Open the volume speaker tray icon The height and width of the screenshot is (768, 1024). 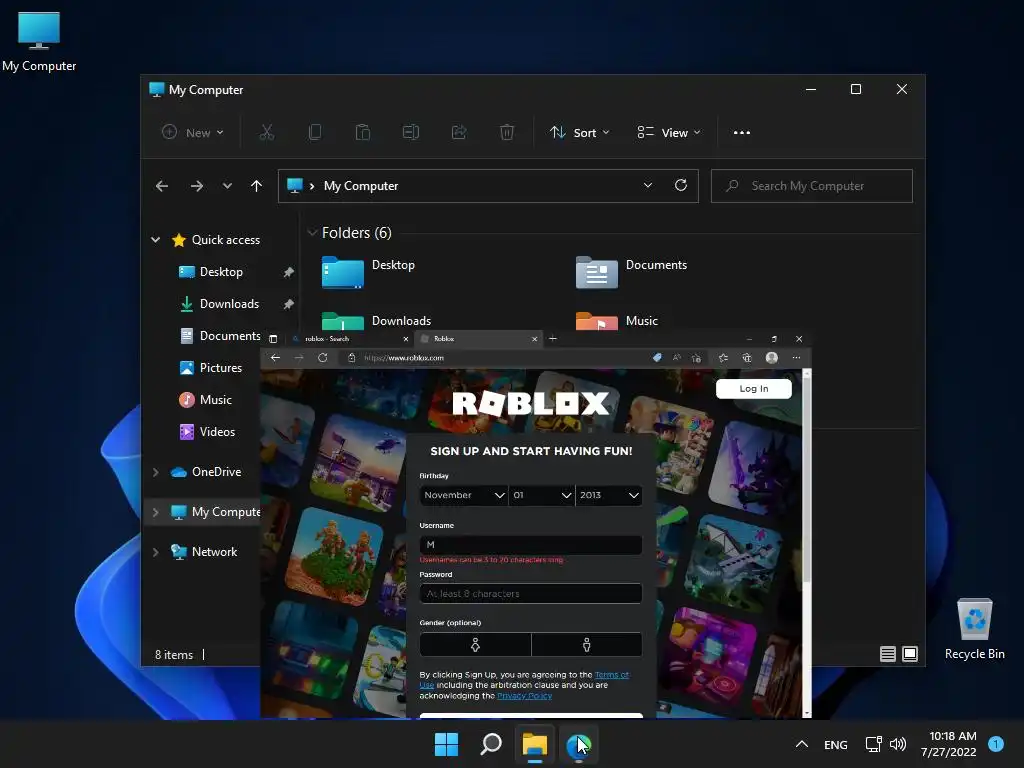[x=898, y=744]
